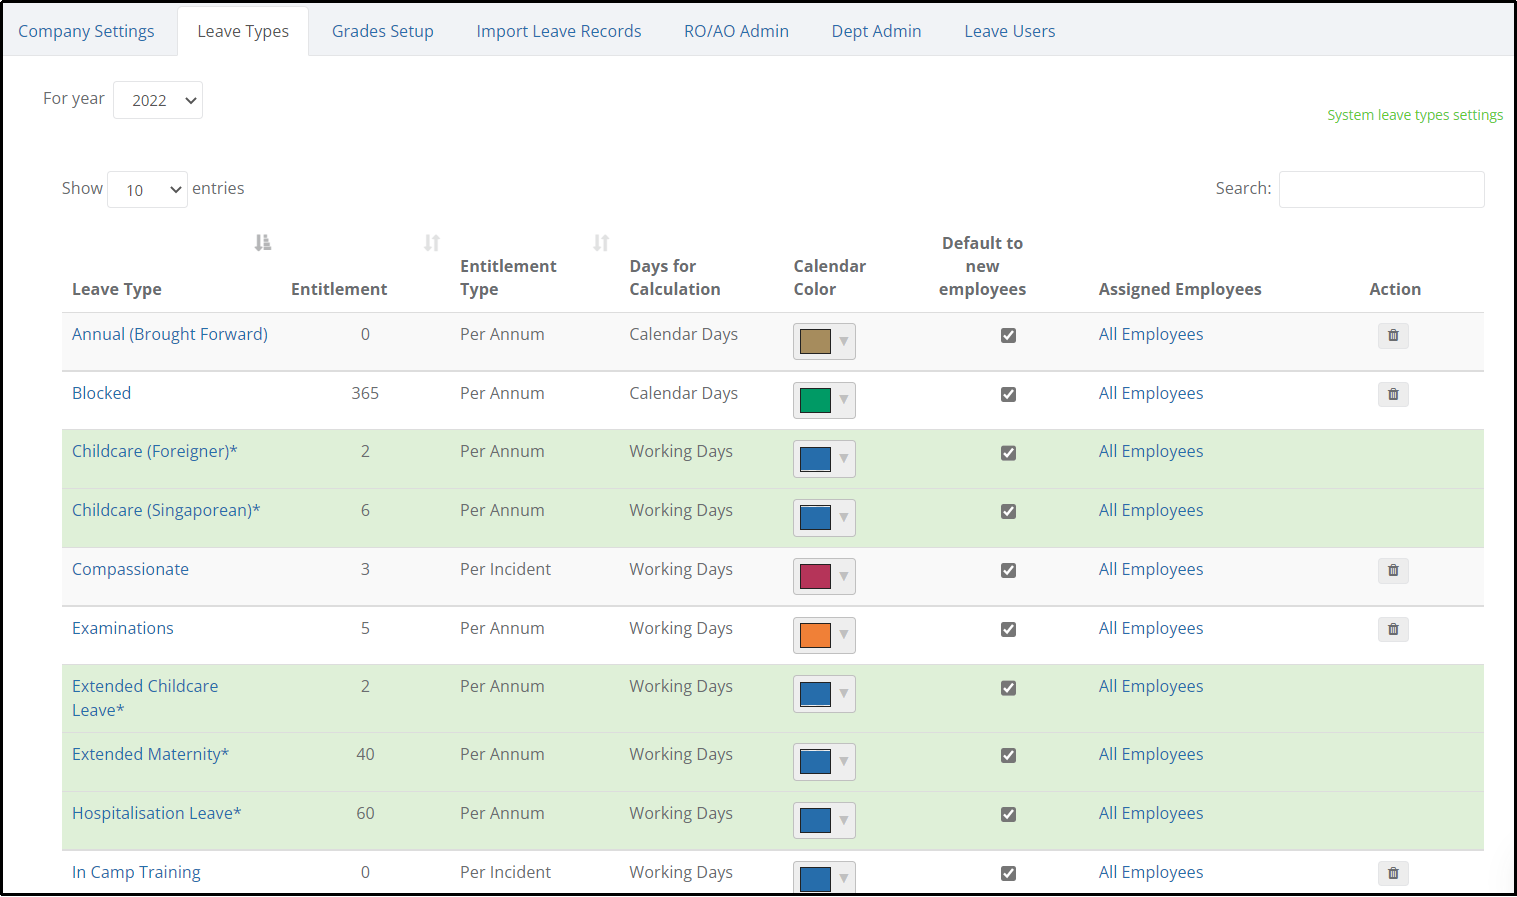Click entitlement value 60 for Hospitalisation Leave
The width and height of the screenshot is (1517, 897).
click(x=365, y=813)
